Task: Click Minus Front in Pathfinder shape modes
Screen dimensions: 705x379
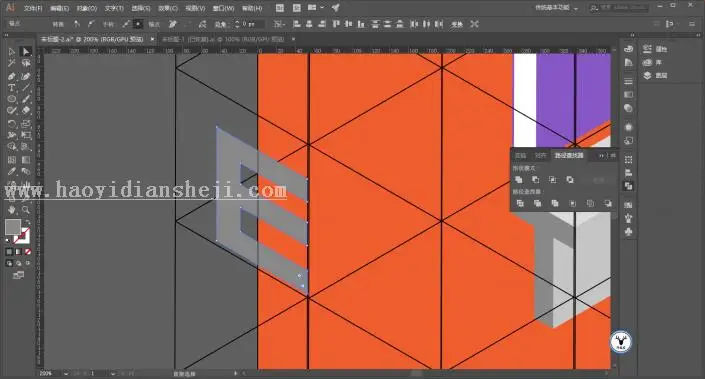Action: 535,180
